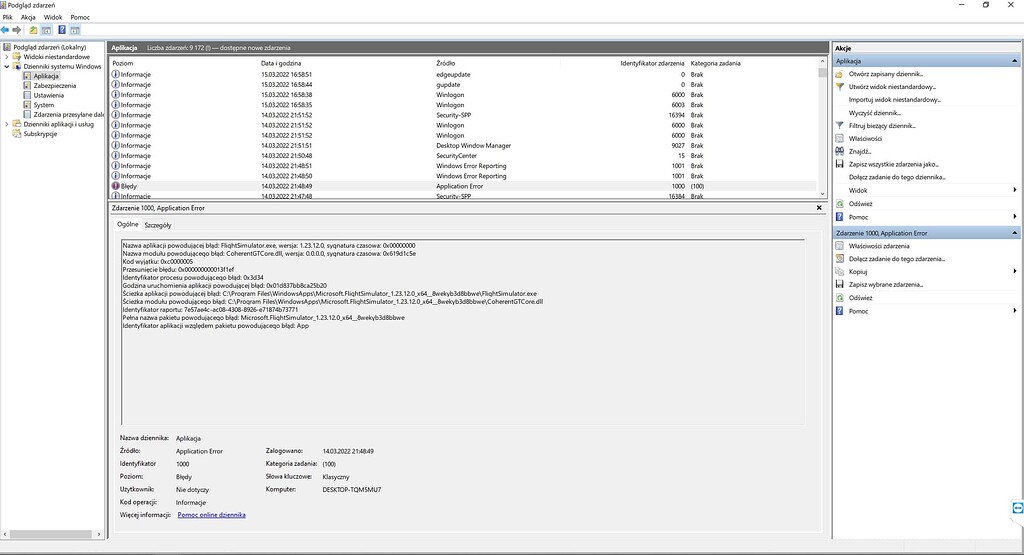Screen dimensions: 1024x555
Task: Select the Ogólne tab
Action: pyautogui.click(x=127, y=224)
